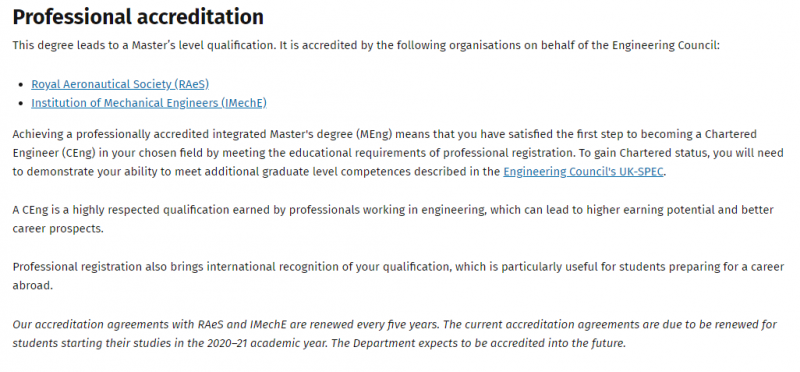
Task: Follow the Engineering Council's UK-SPEC link
Action: [583, 172]
